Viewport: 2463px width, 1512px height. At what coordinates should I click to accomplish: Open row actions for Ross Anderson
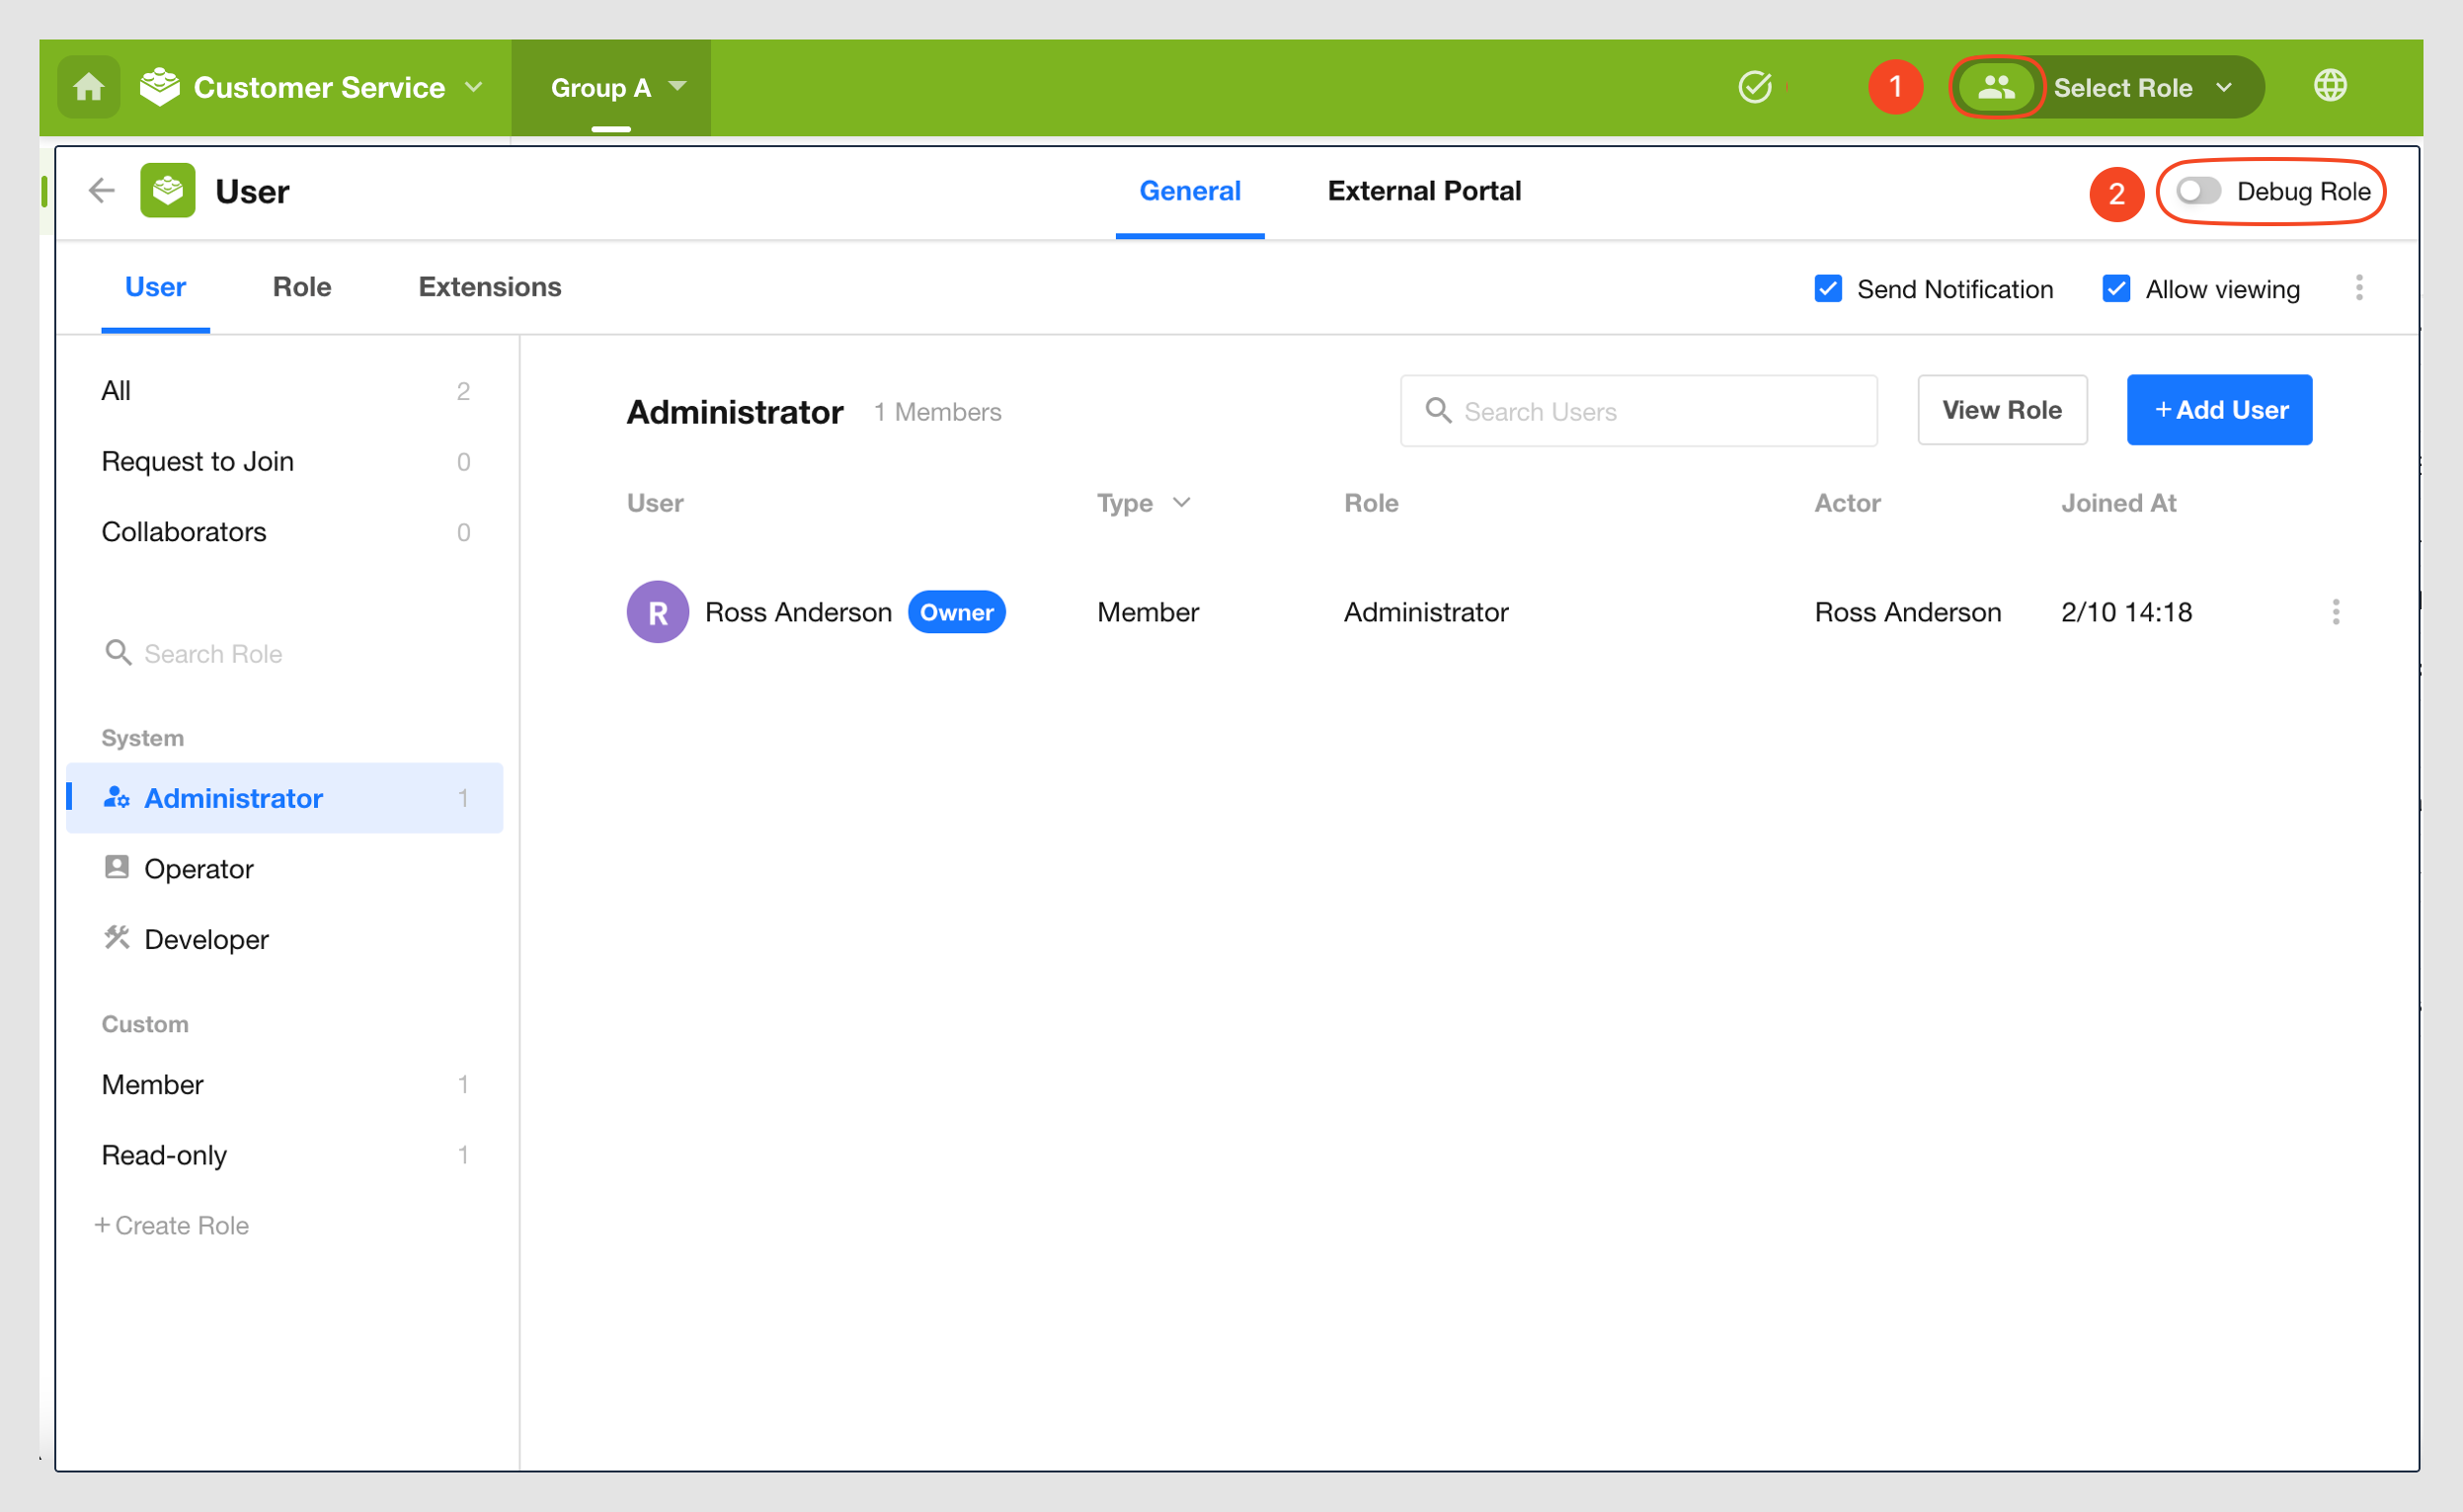2336,612
